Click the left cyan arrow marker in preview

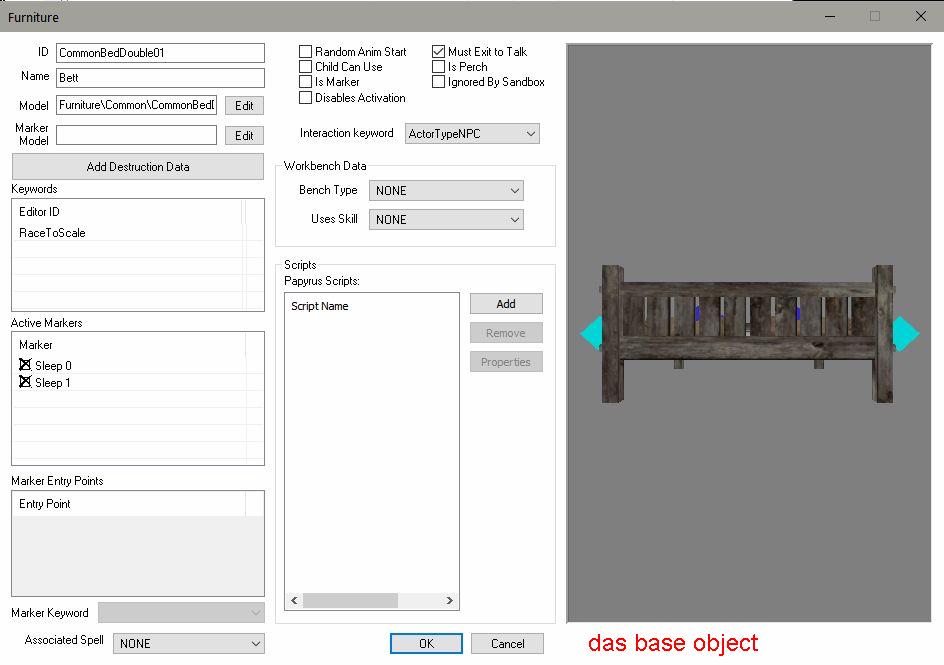pos(592,333)
